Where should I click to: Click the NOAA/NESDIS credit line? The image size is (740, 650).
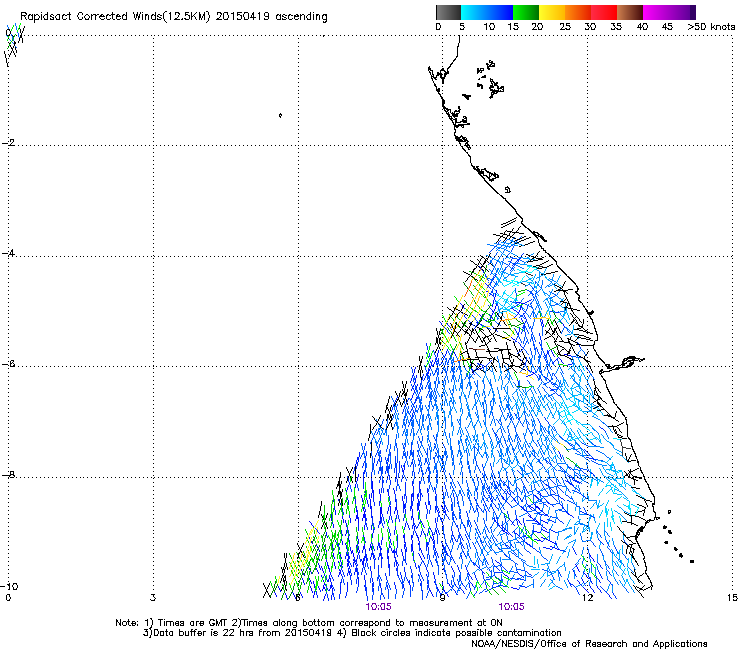pyautogui.click(x=589, y=643)
